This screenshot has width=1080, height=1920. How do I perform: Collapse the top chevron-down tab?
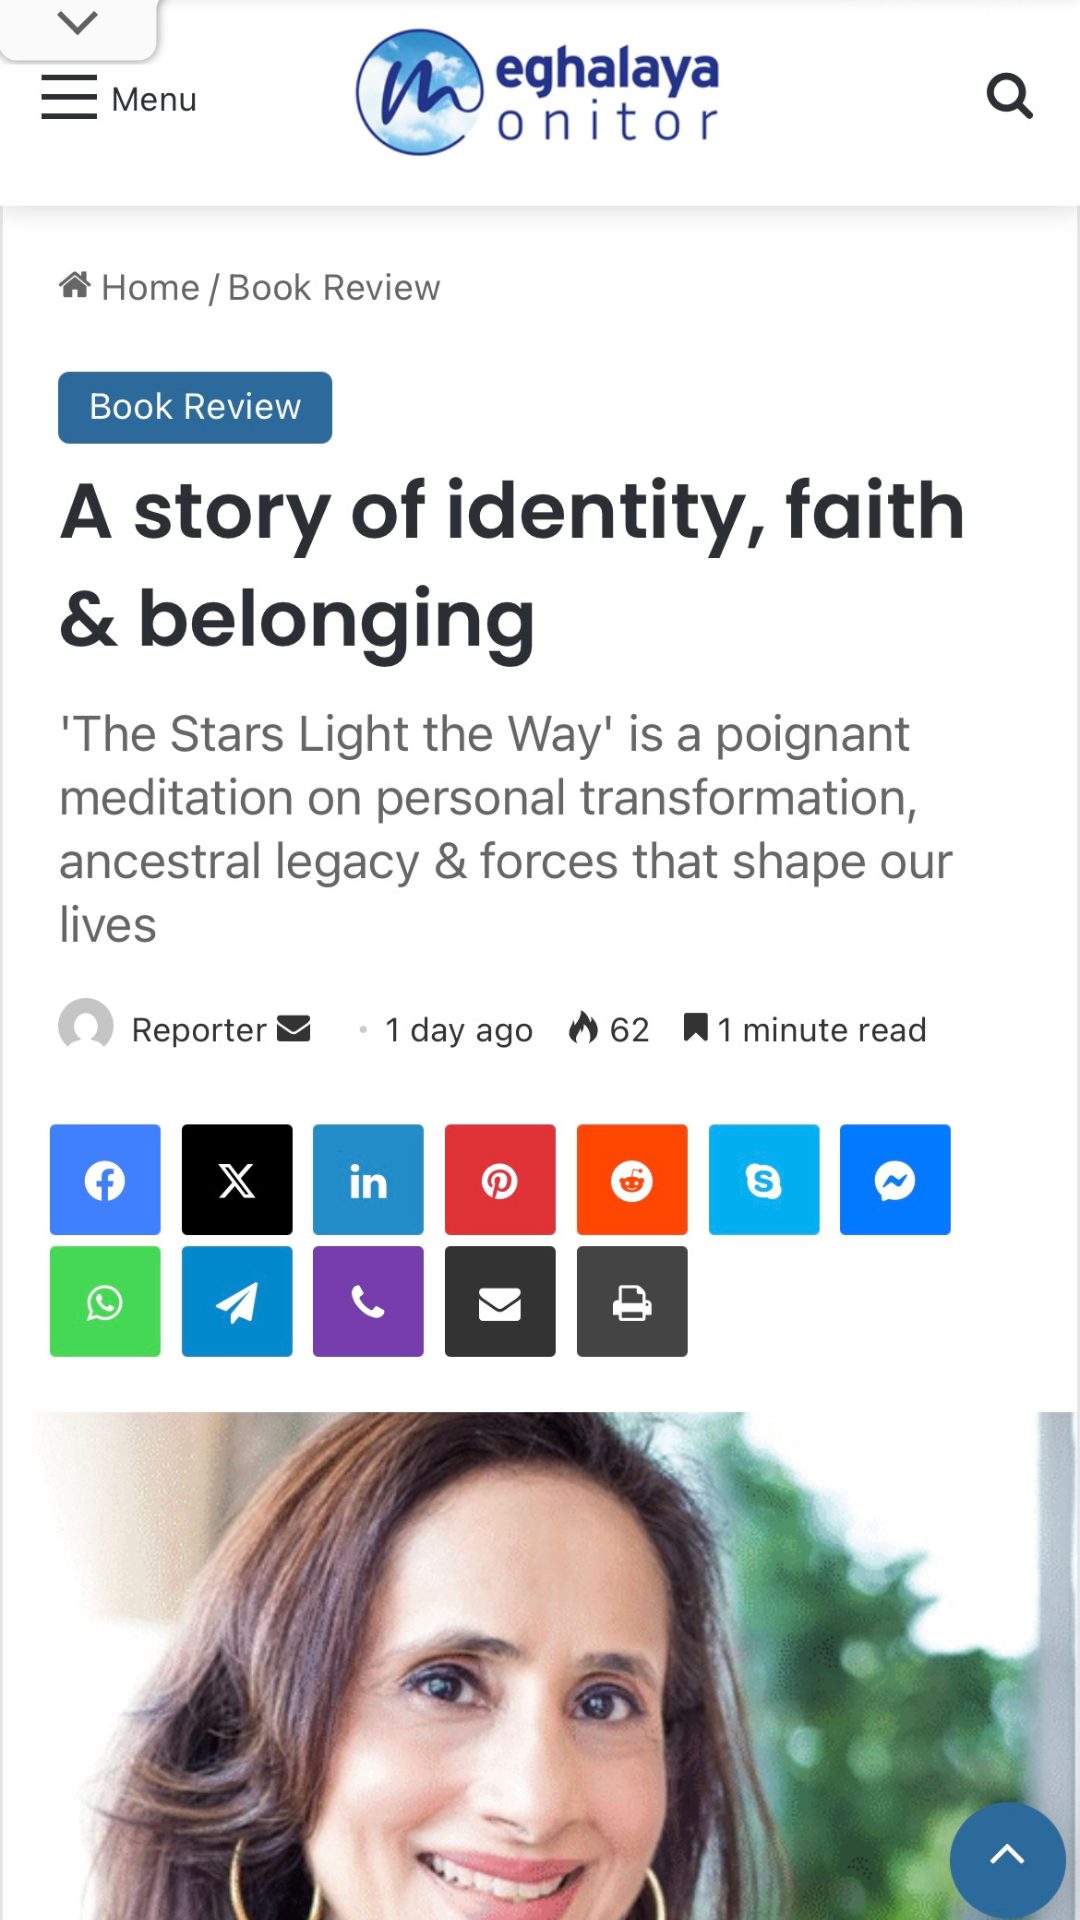(x=78, y=26)
